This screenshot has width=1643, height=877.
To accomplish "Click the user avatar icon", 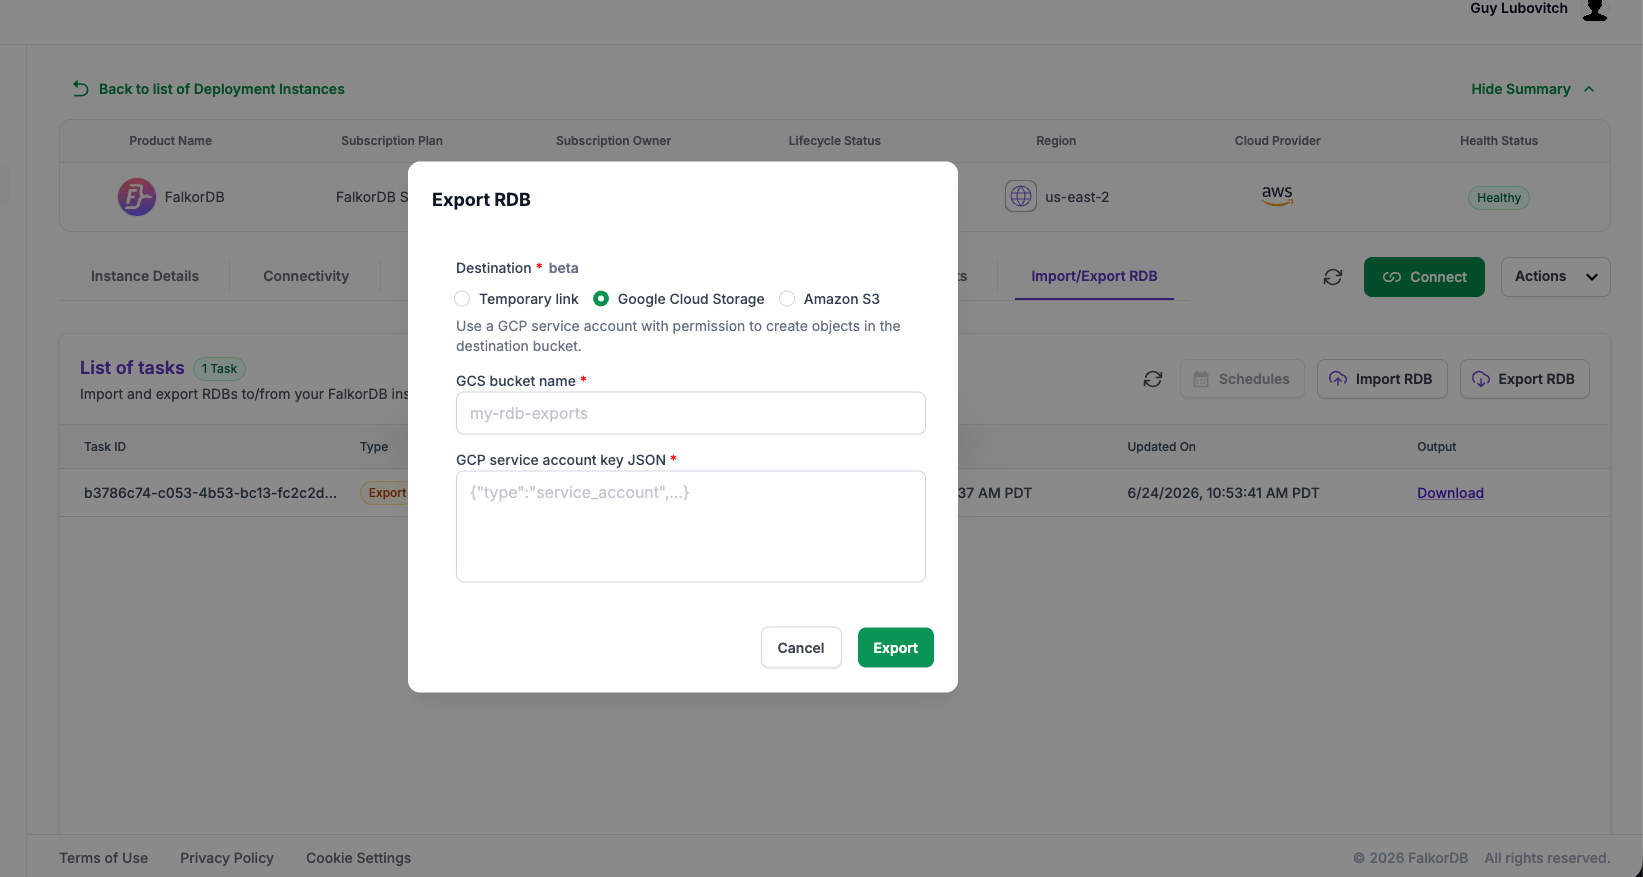I will click(x=1595, y=10).
